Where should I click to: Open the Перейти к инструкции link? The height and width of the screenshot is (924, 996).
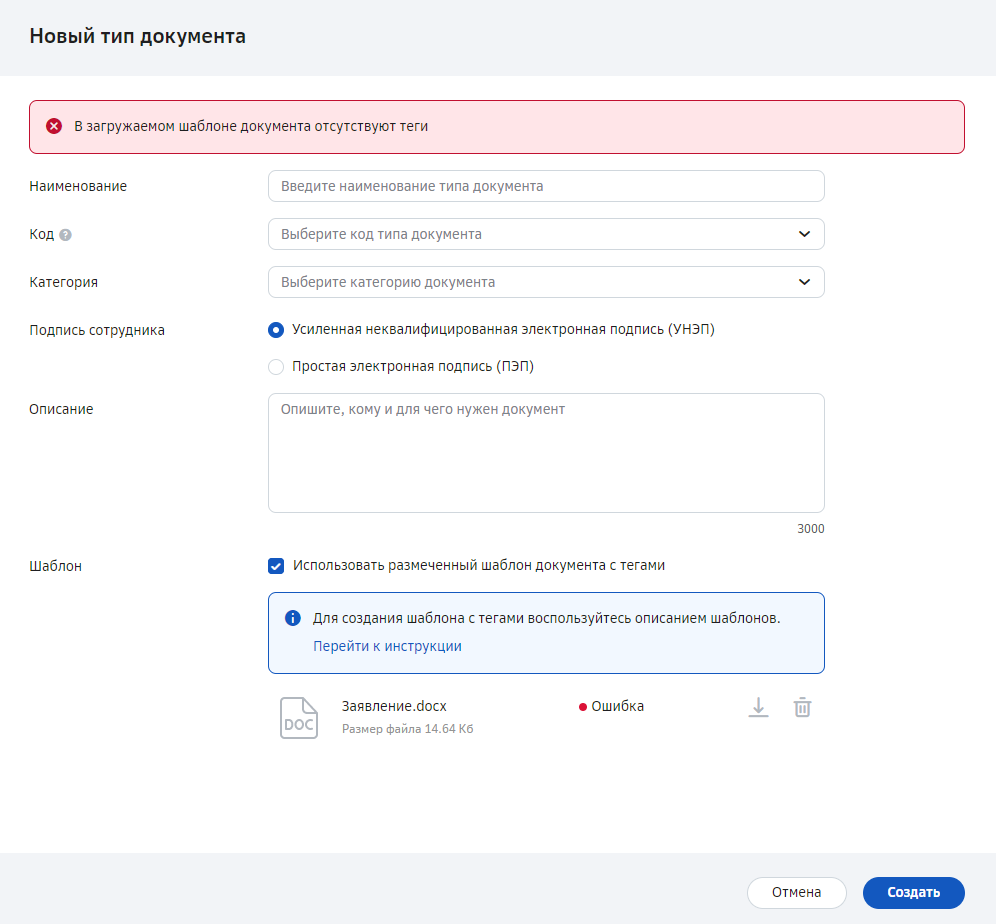pos(387,646)
